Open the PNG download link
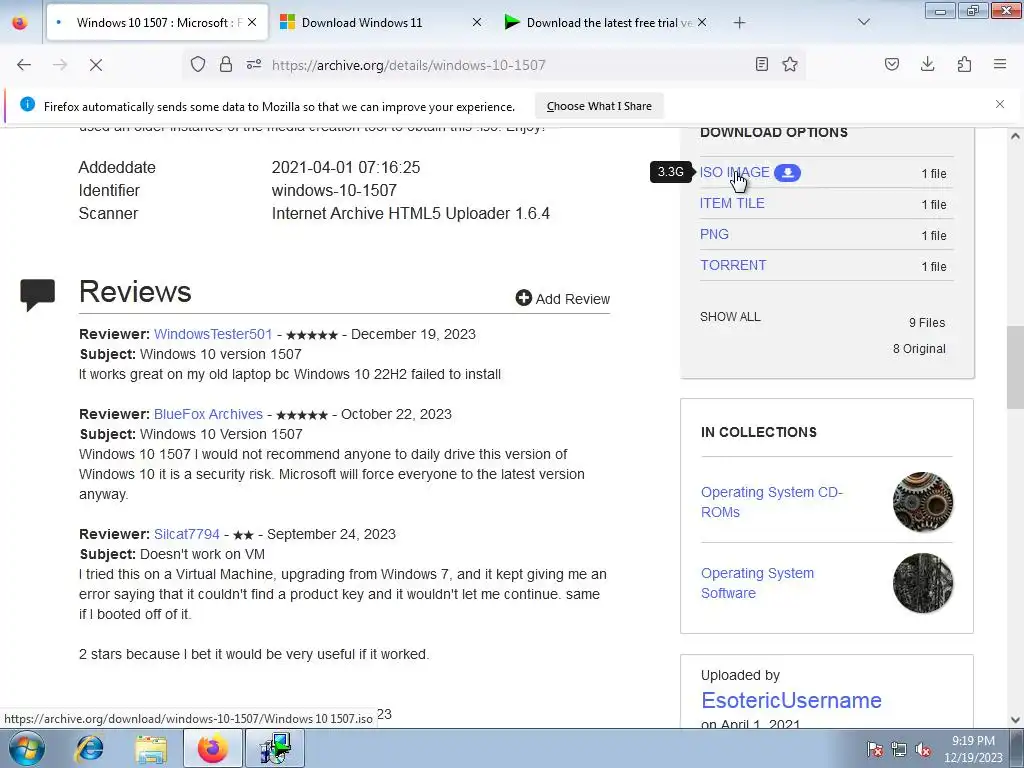This screenshot has height=768, width=1024. click(x=714, y=234)
